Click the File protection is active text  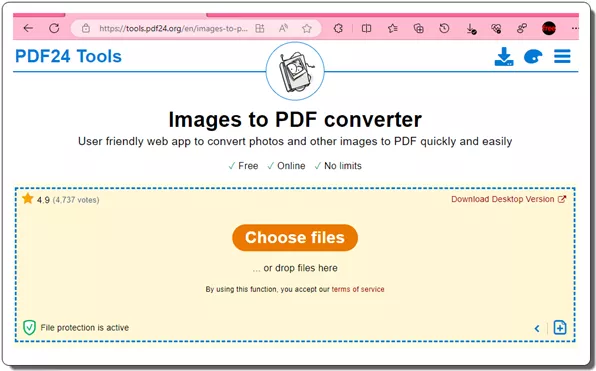click(85, 328)
